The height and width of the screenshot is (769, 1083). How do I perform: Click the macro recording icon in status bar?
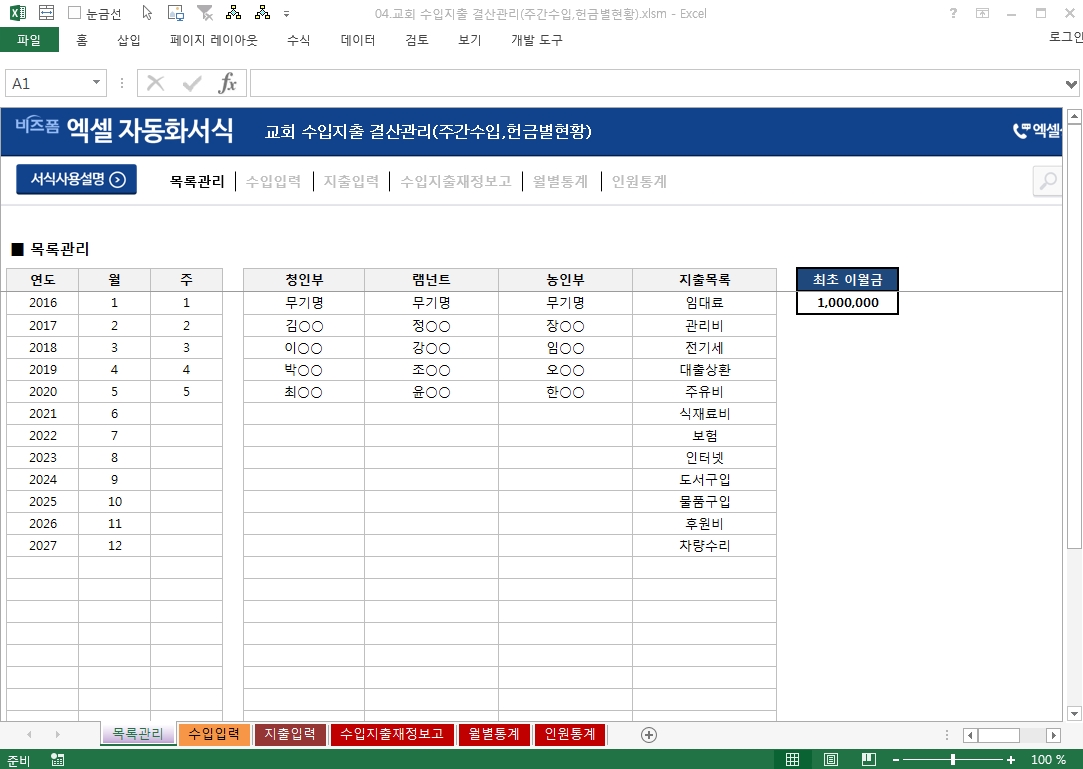pos(58,760)
